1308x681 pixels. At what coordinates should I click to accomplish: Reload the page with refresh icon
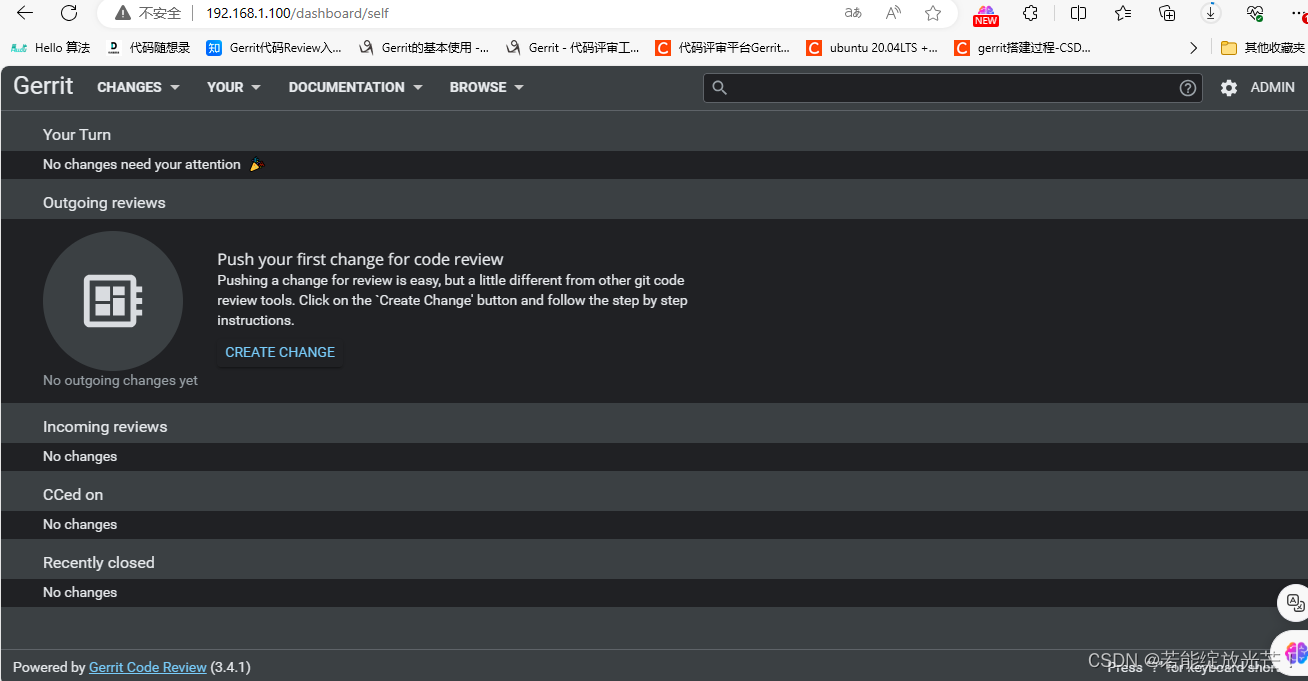69,13
